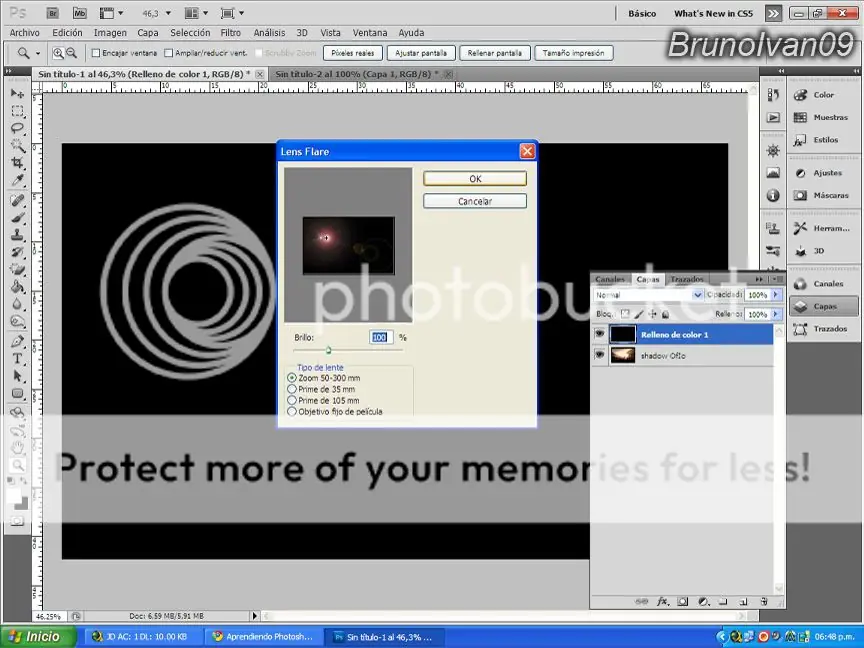Open the Máscaras panel
Viewport: 864px width, 648px height.
point(823,196)
